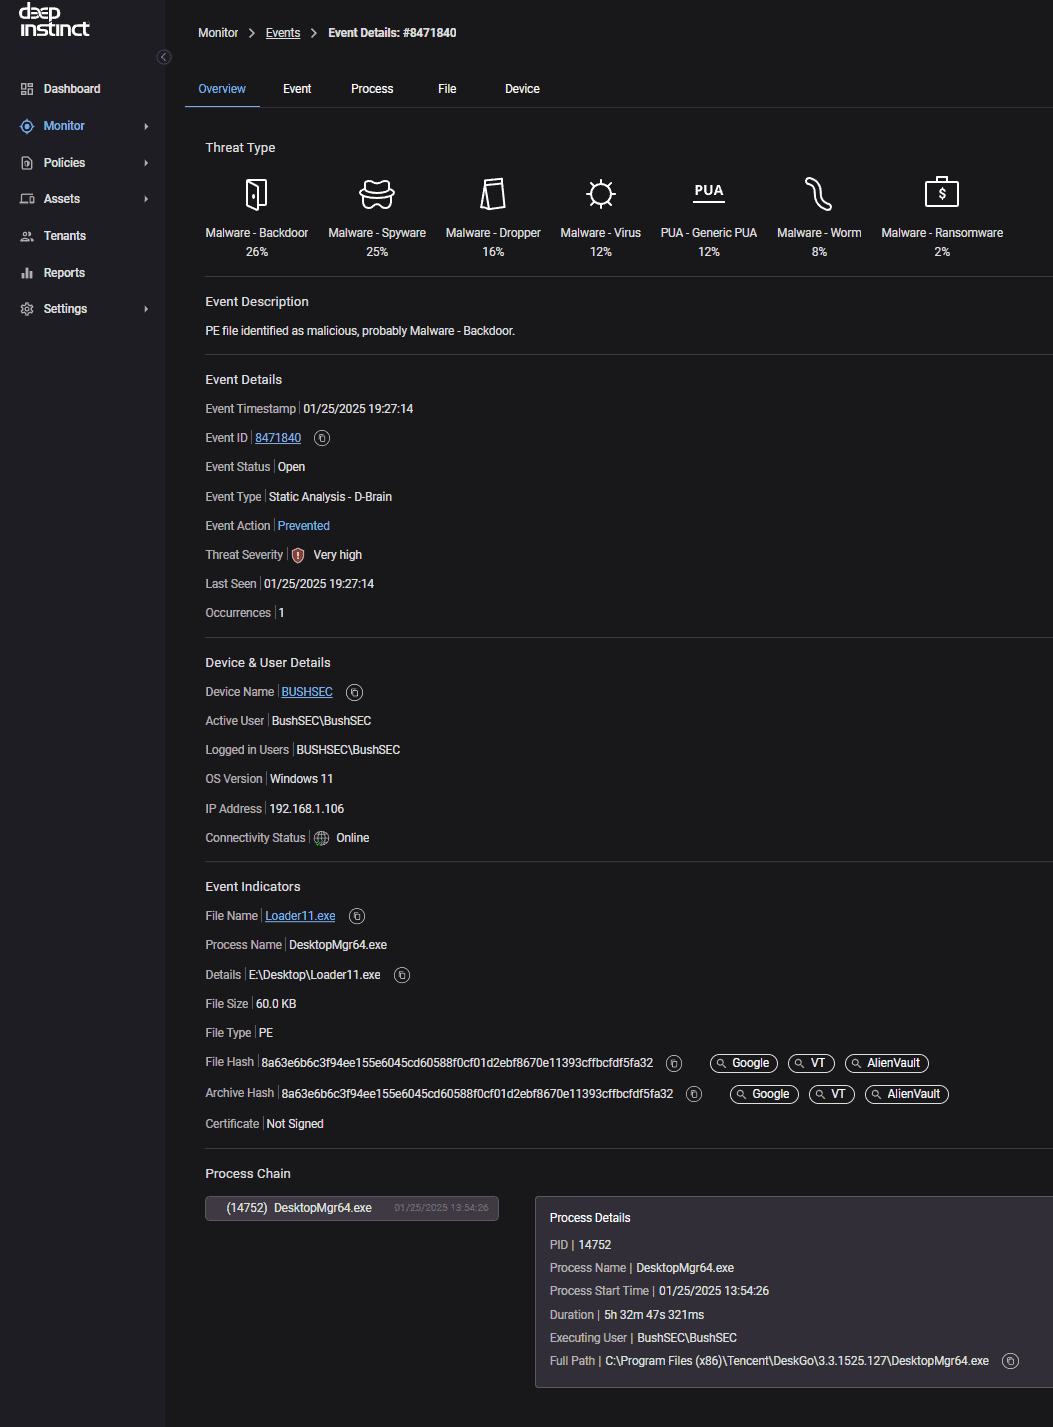Collapse the sidebar with the arrow button
This screenshot has width=1053, height=1427.
164,57
